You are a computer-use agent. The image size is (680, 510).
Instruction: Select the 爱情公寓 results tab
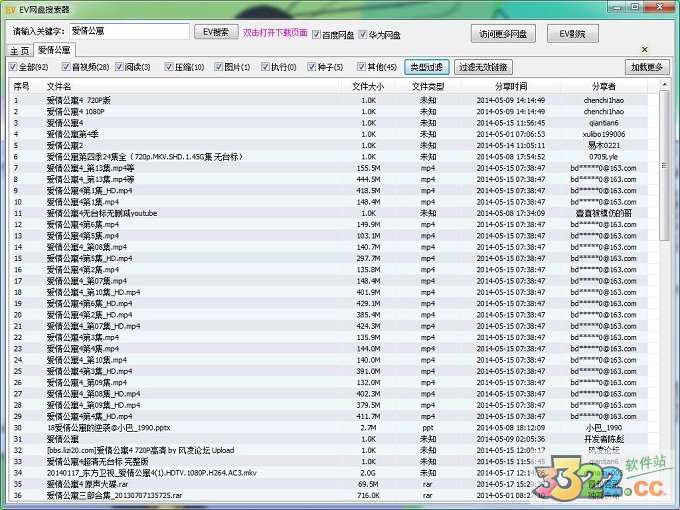point(54,50)
